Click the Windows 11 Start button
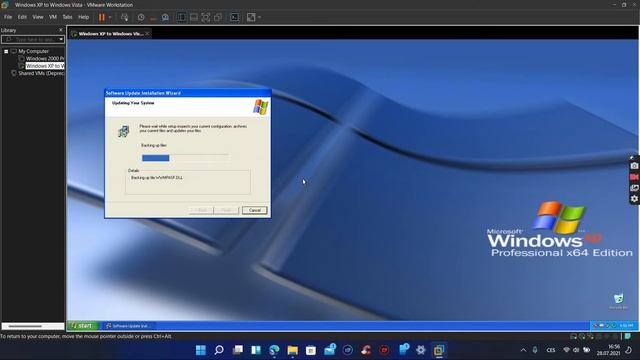640x360 pixels. pos(200,350)
